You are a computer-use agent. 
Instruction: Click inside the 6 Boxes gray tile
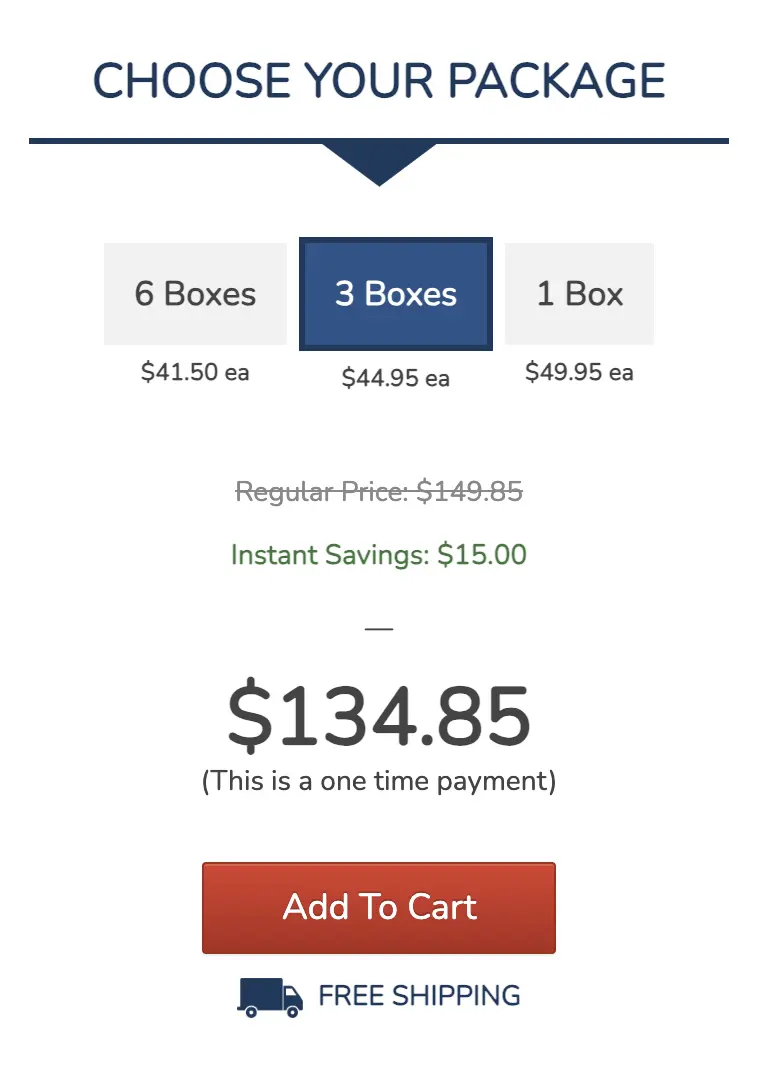tap(195, 294)
